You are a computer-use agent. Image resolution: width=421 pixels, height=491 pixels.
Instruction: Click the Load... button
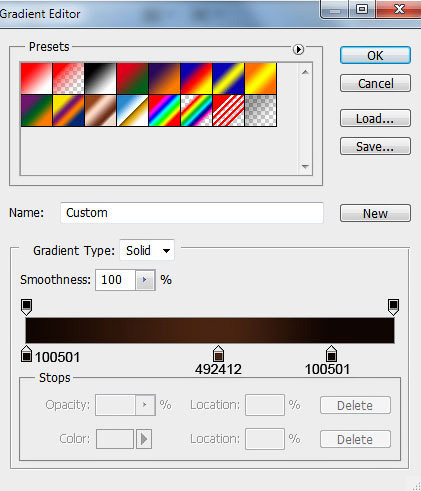[375, 118]
